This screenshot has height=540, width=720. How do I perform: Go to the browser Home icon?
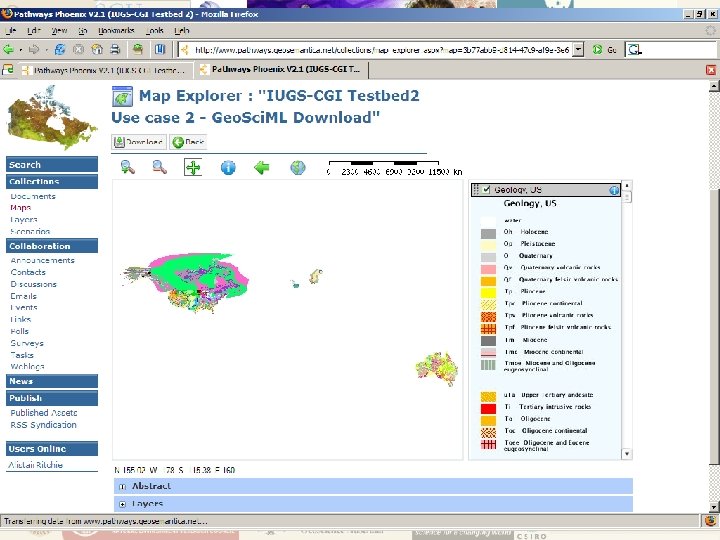[x=97, y=49]
